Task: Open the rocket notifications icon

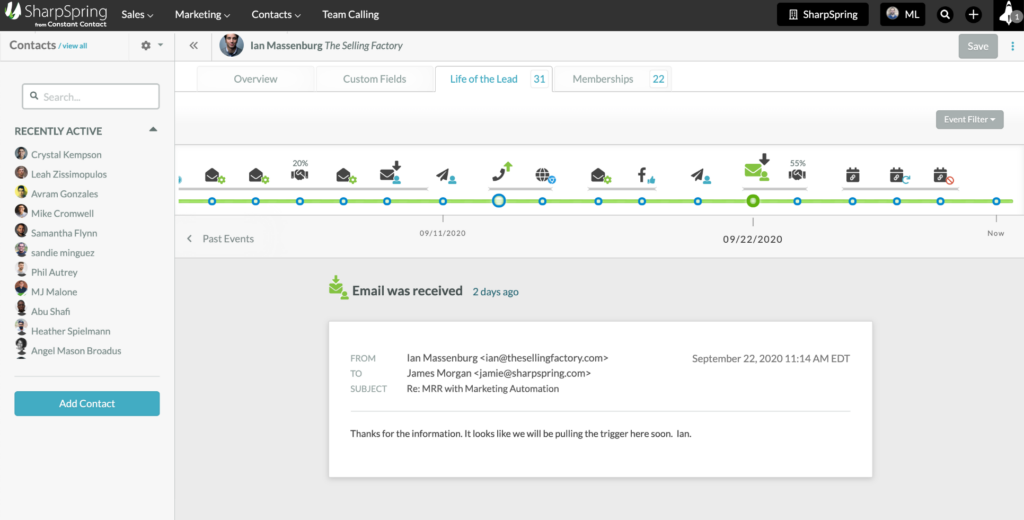Action: click(1009, 14)
